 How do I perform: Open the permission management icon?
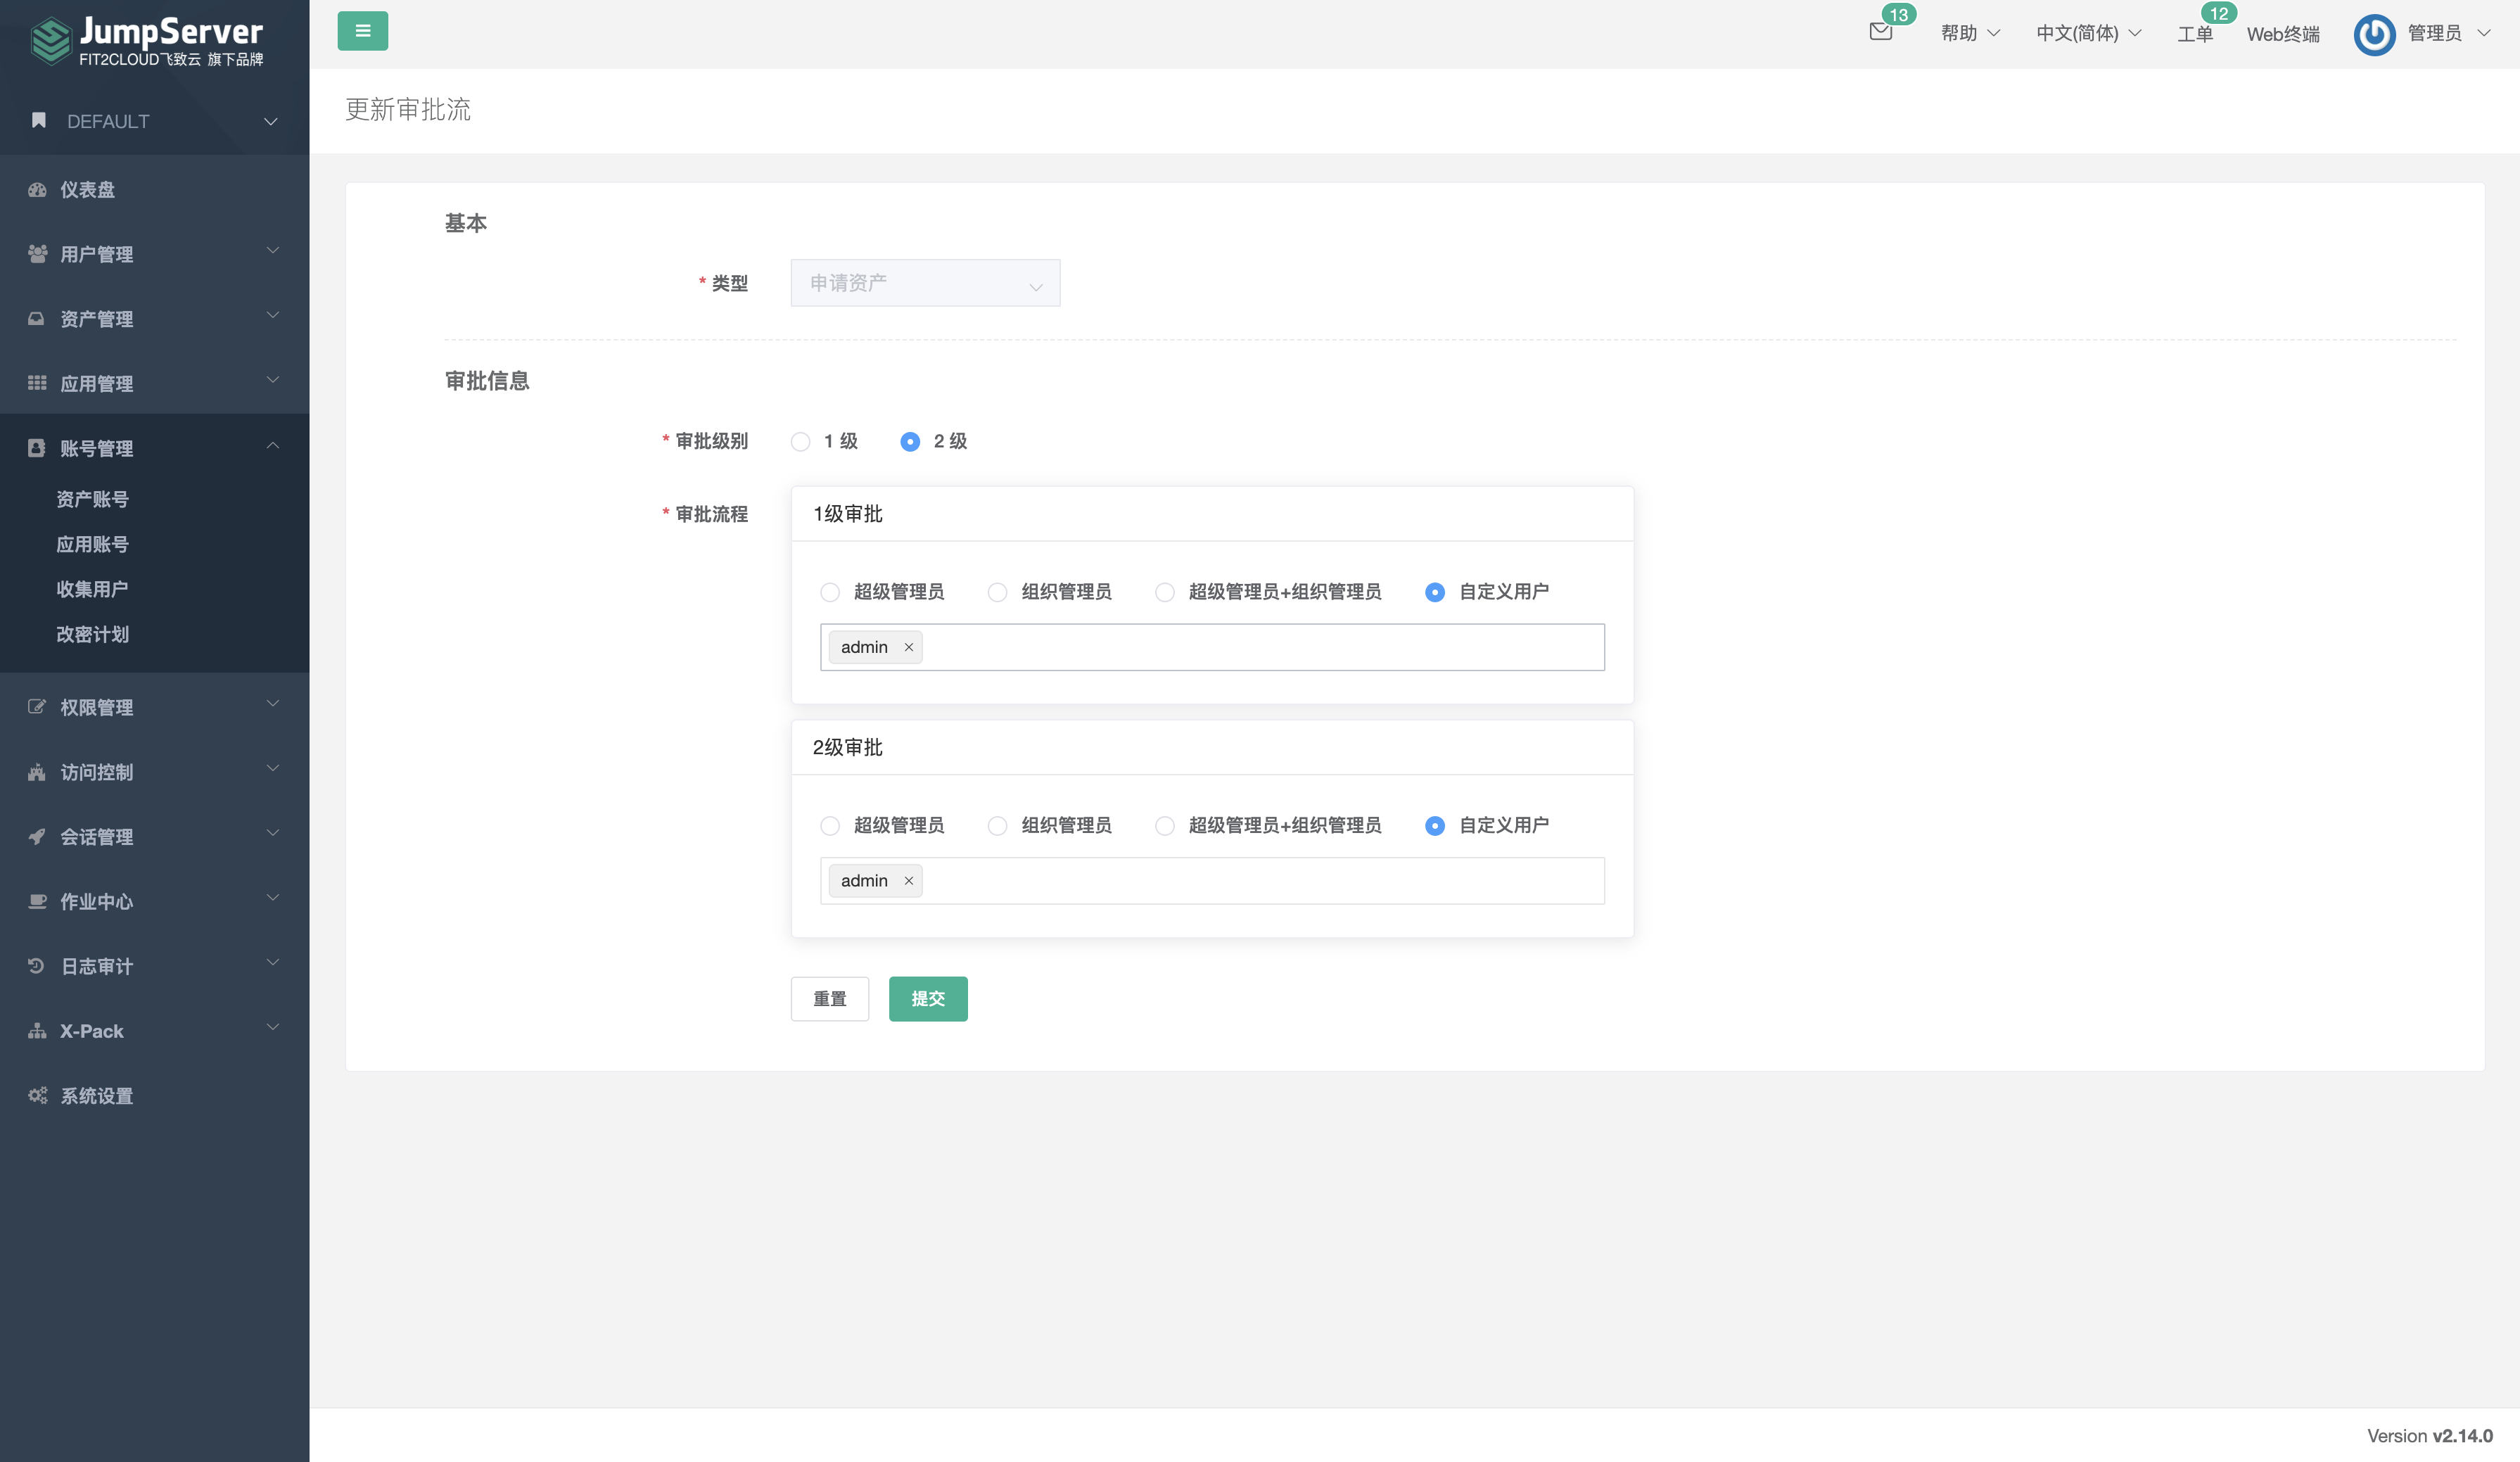click(x=37, y=706)
